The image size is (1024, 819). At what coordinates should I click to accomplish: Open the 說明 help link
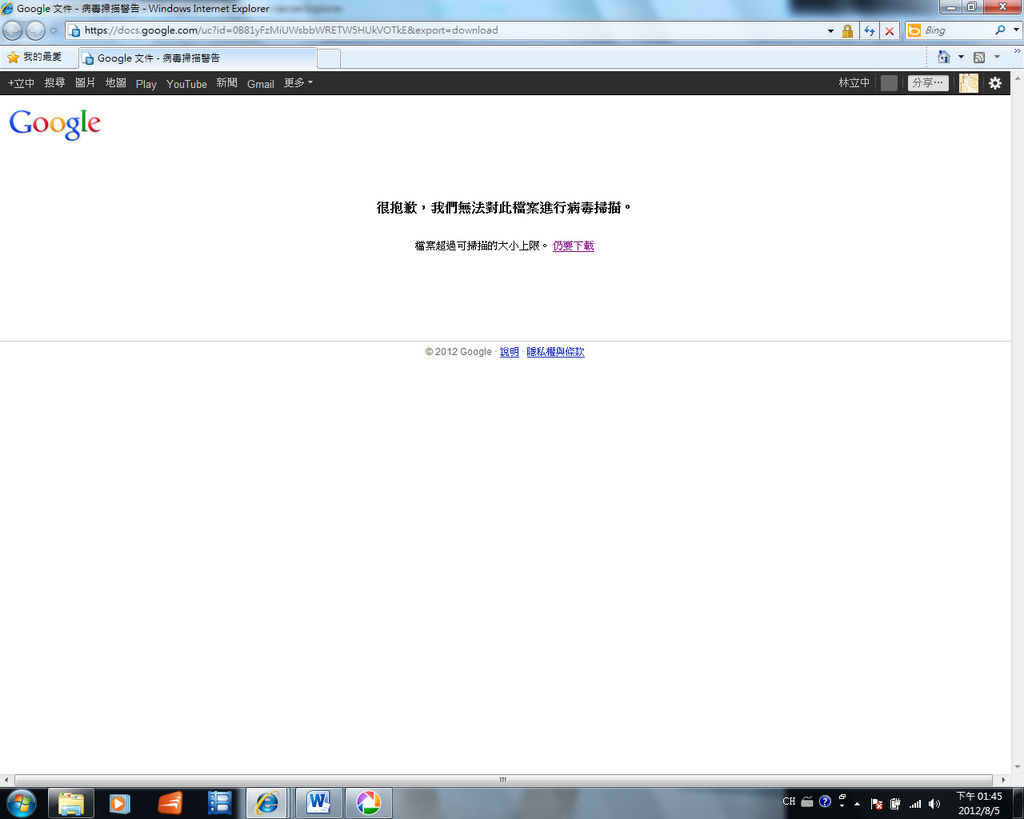(x=509, y=351)
